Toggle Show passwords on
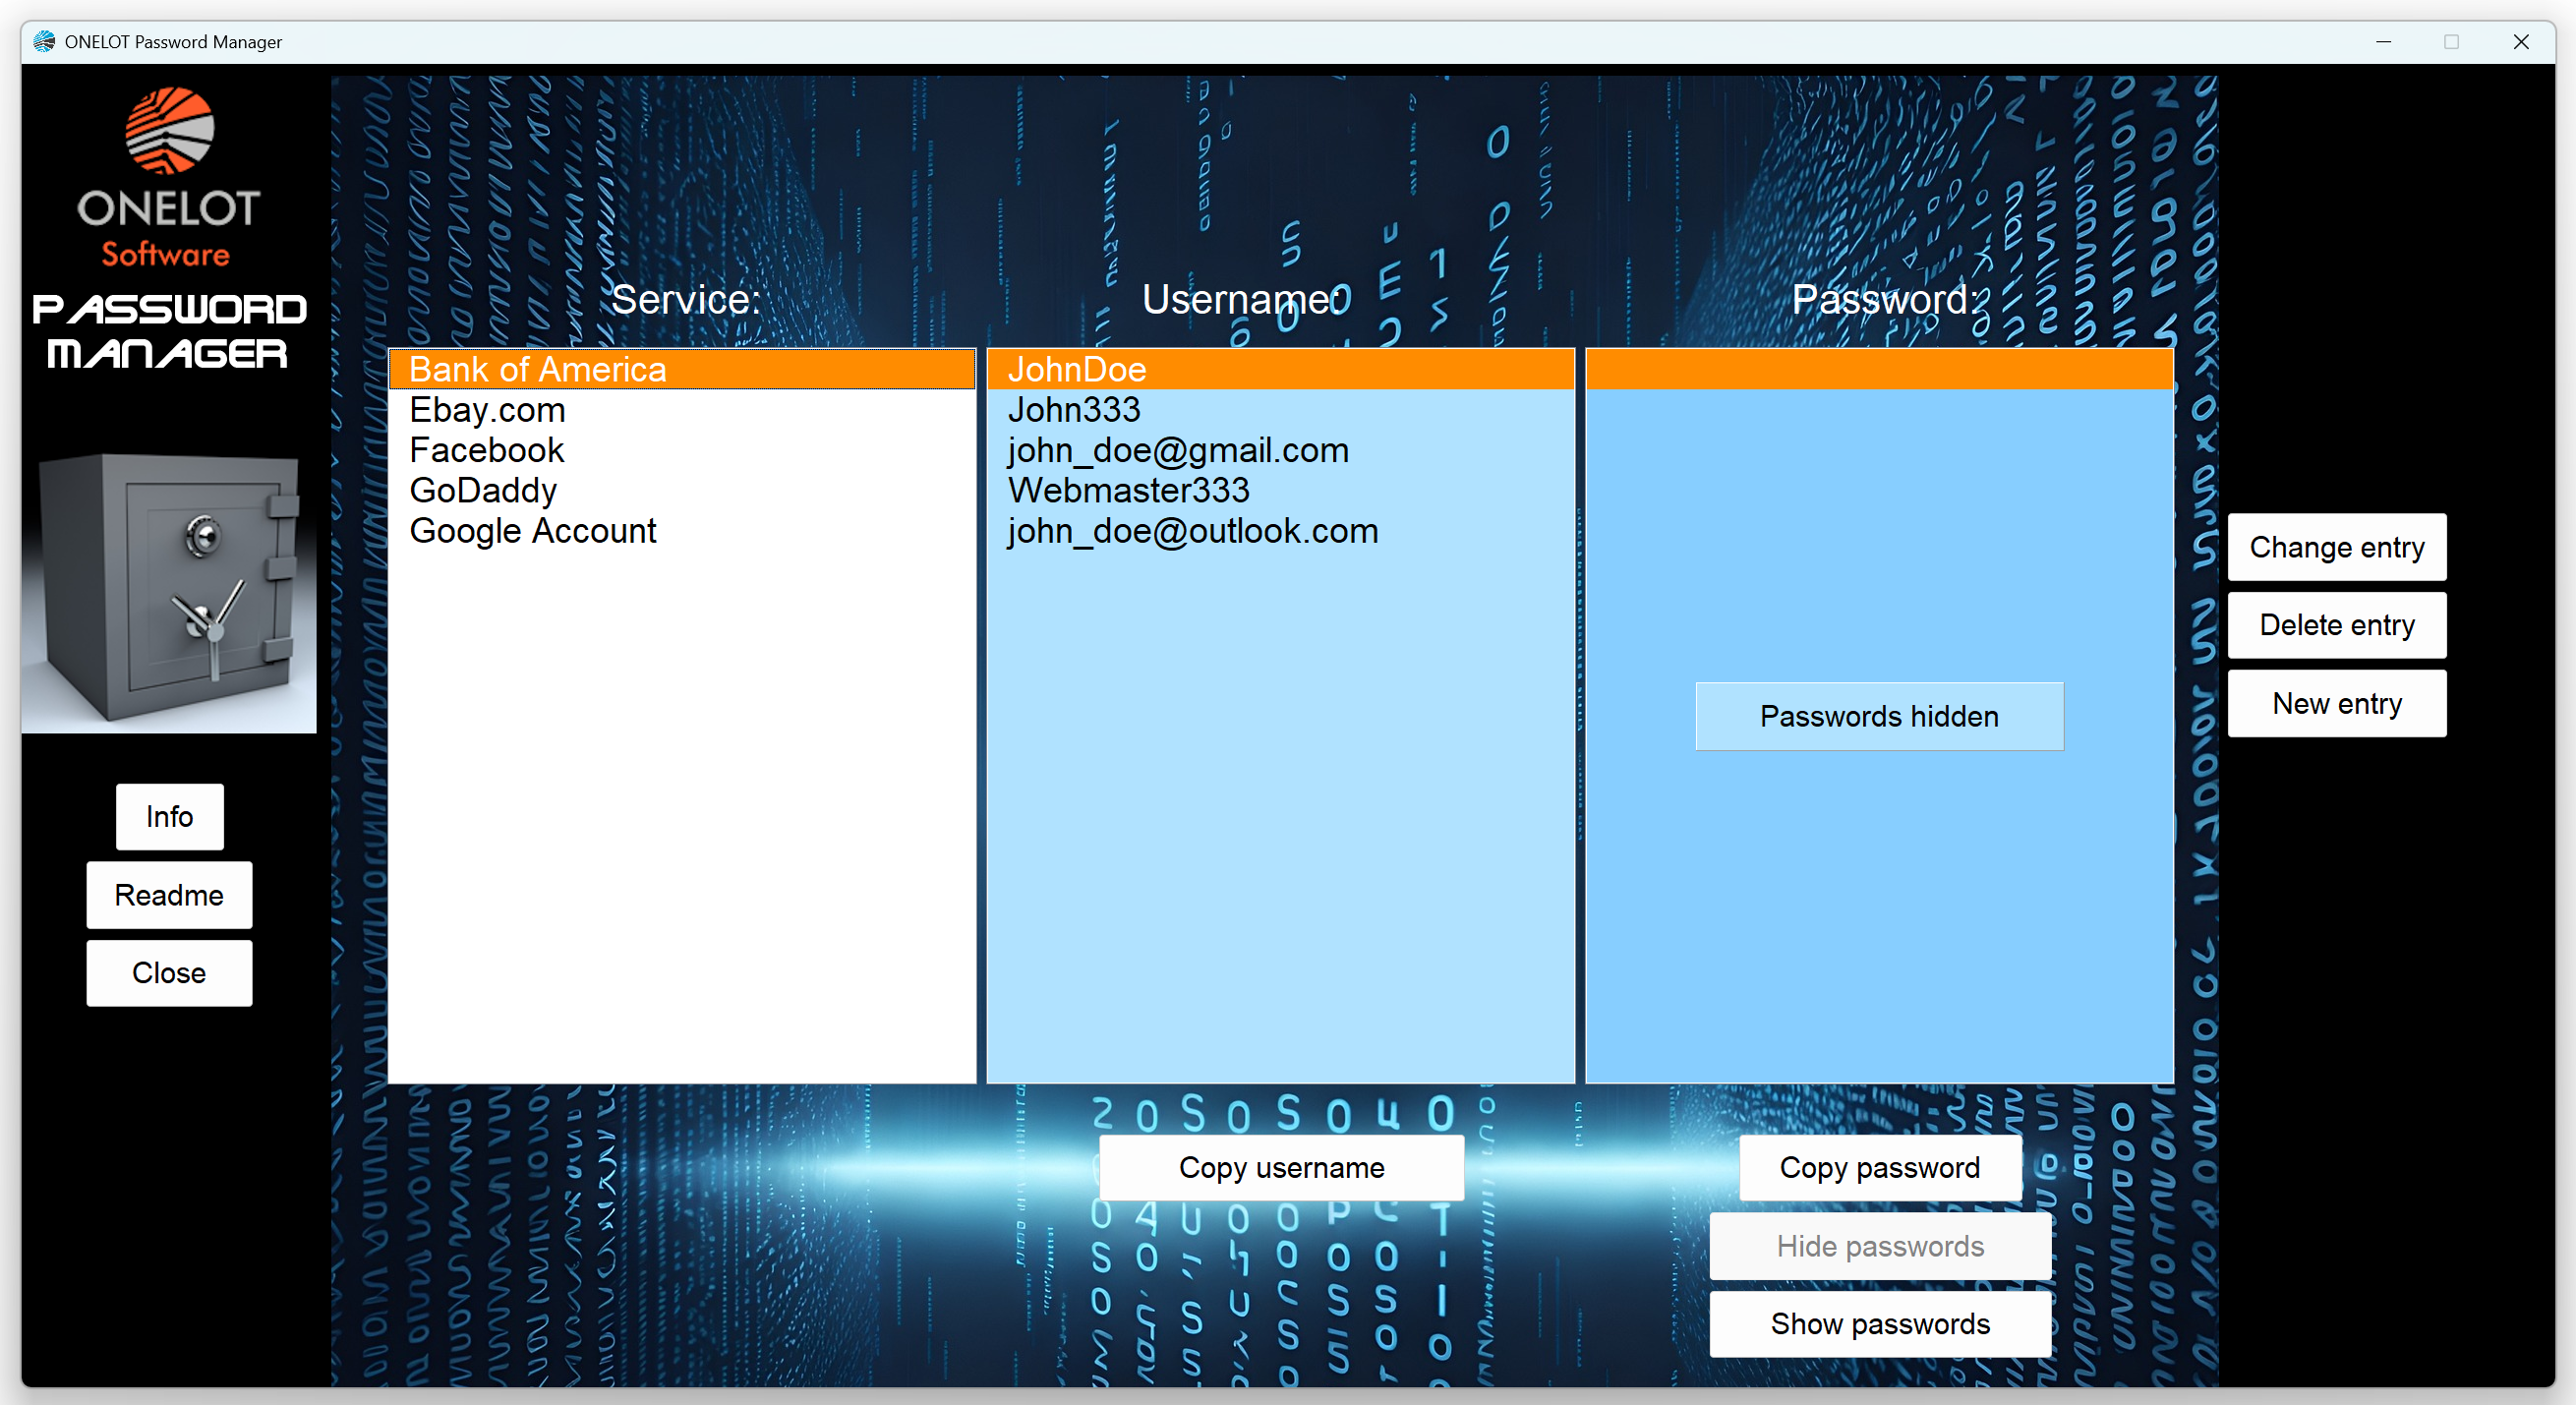The height and width of the screenshot is (1405, 2576). pyautogui.click(x=1878, y=1323)
